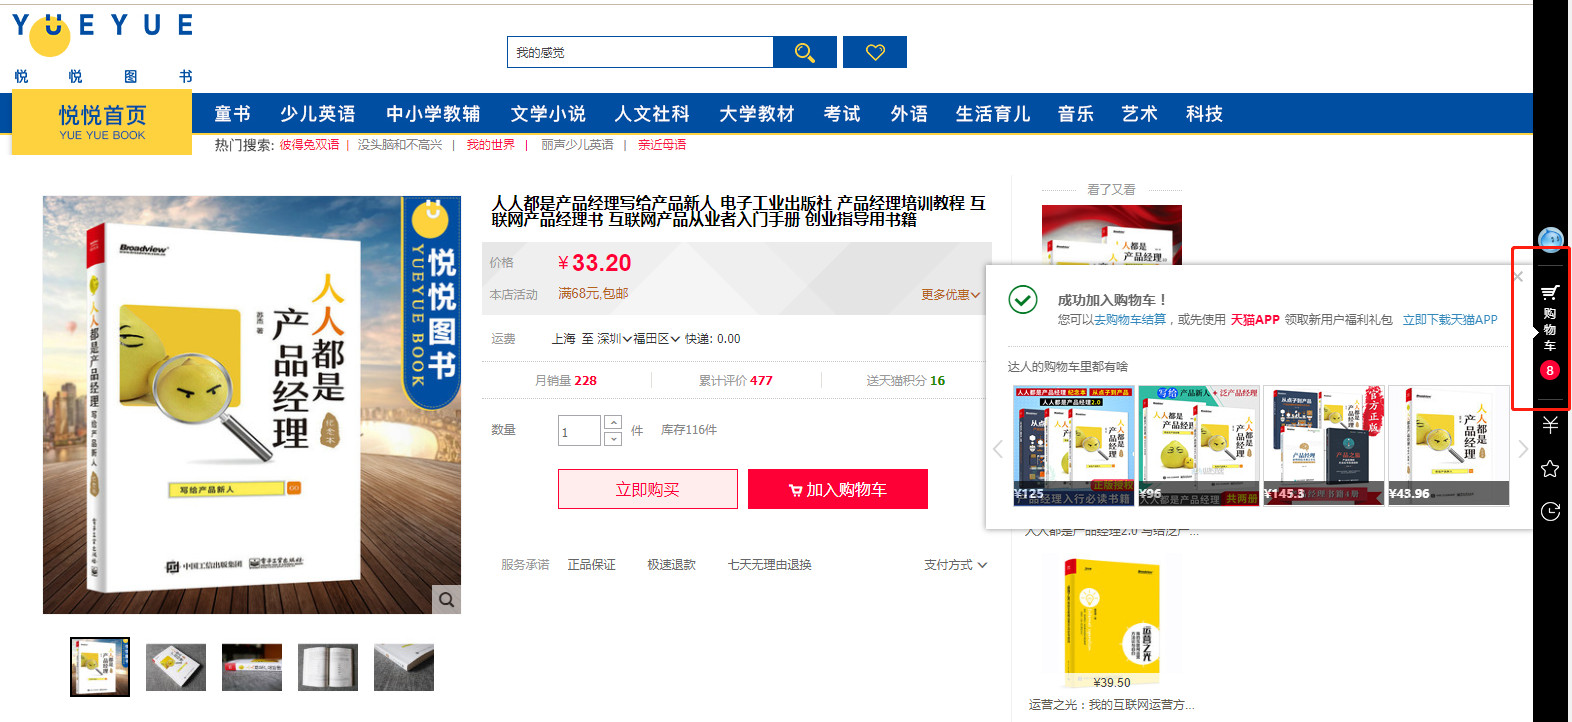Click the yen coupon icon in sidebar
The width and height of the screenshot is (1572, 722).
pos(1550,425)
